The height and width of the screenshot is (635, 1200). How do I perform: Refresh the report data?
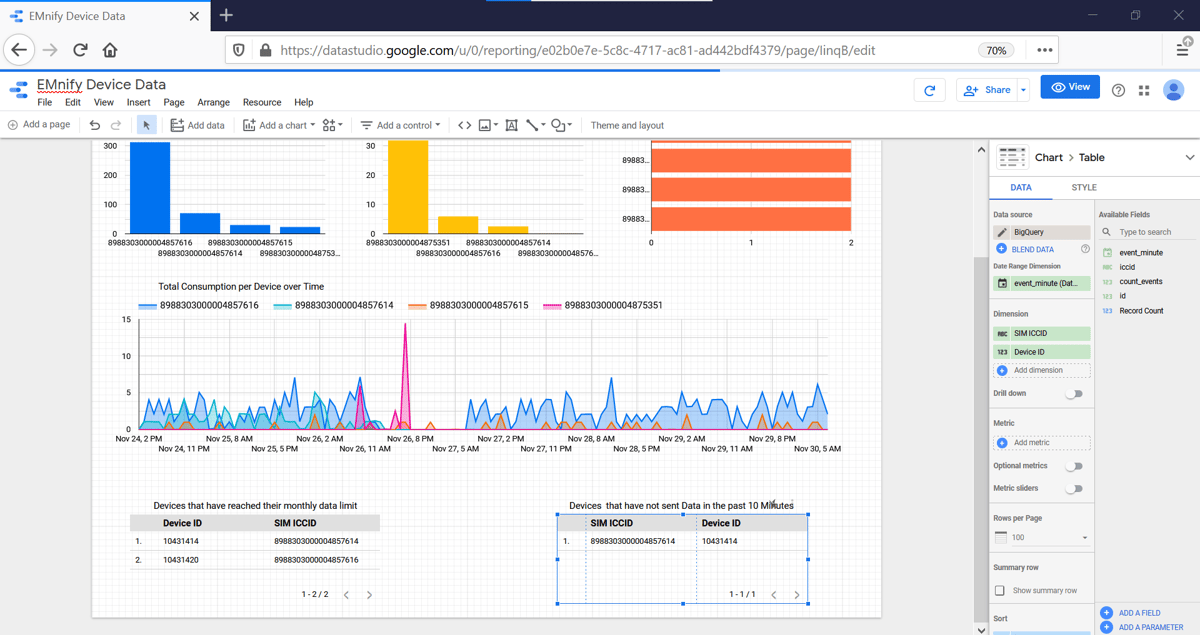tap(930, 90)
